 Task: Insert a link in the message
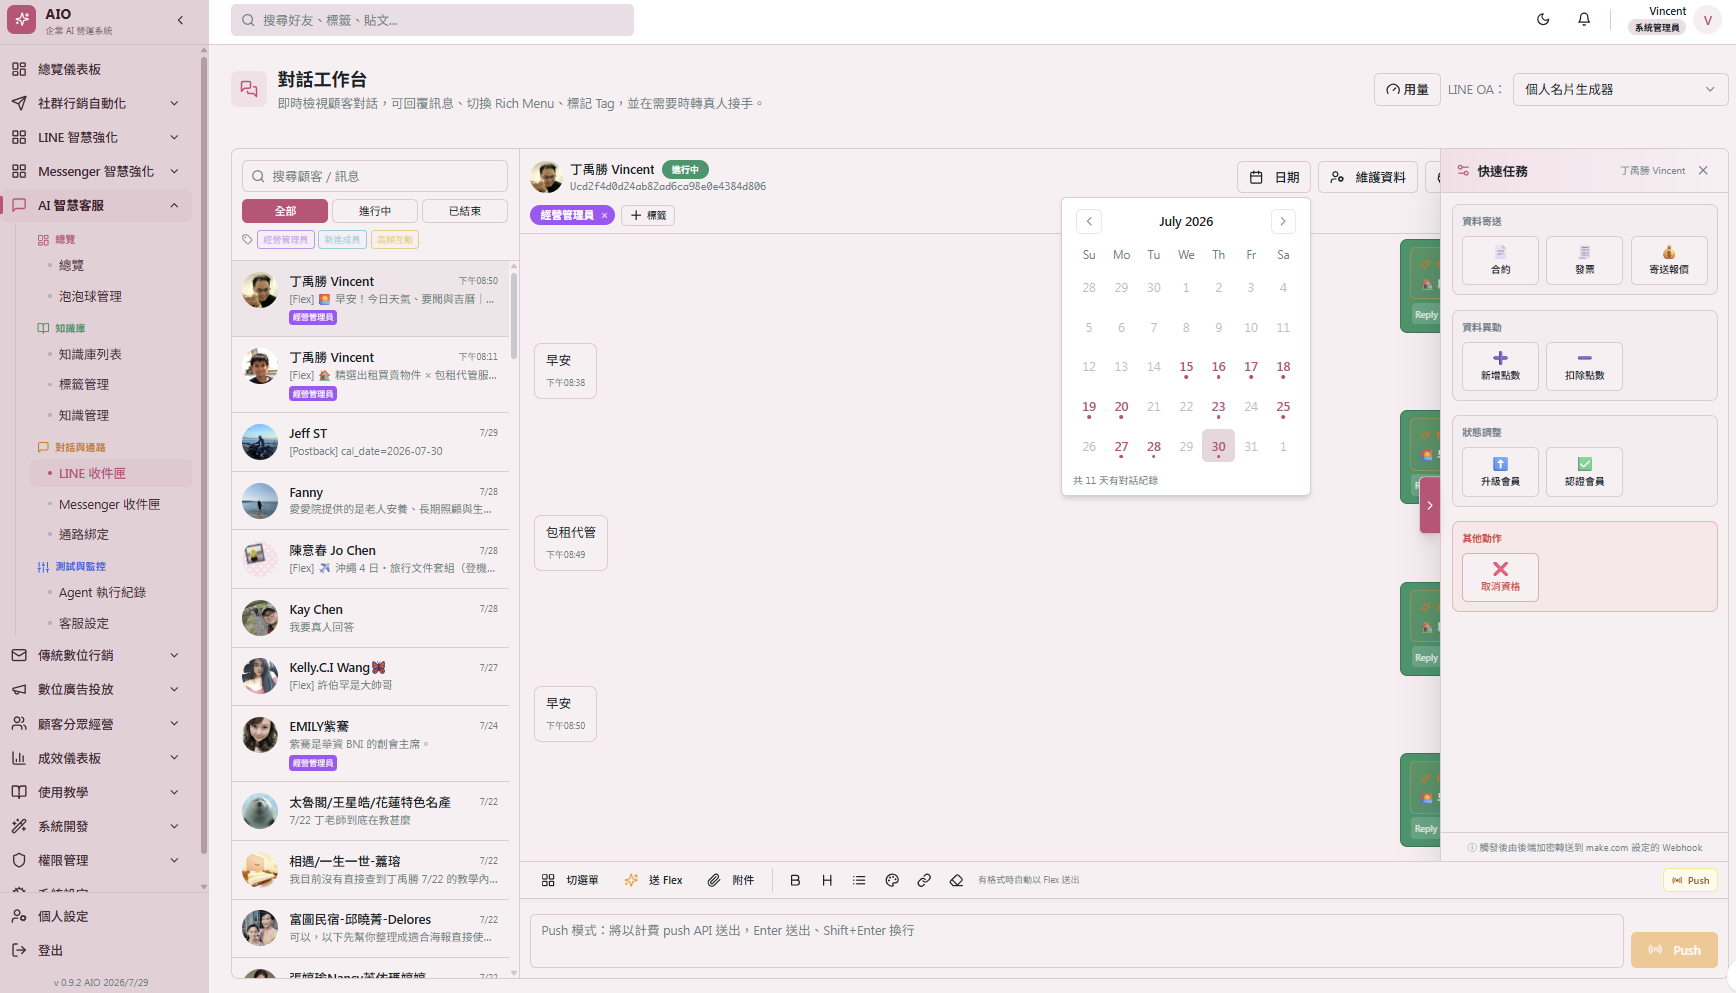924,880
